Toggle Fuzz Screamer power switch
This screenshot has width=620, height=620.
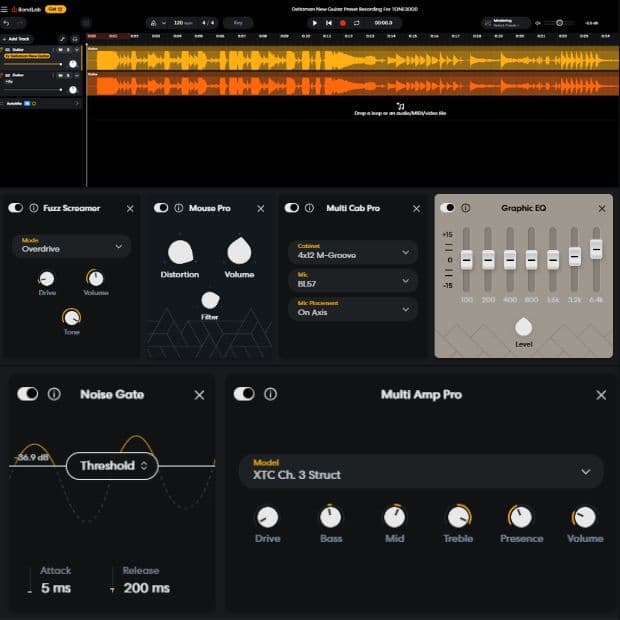15,208
